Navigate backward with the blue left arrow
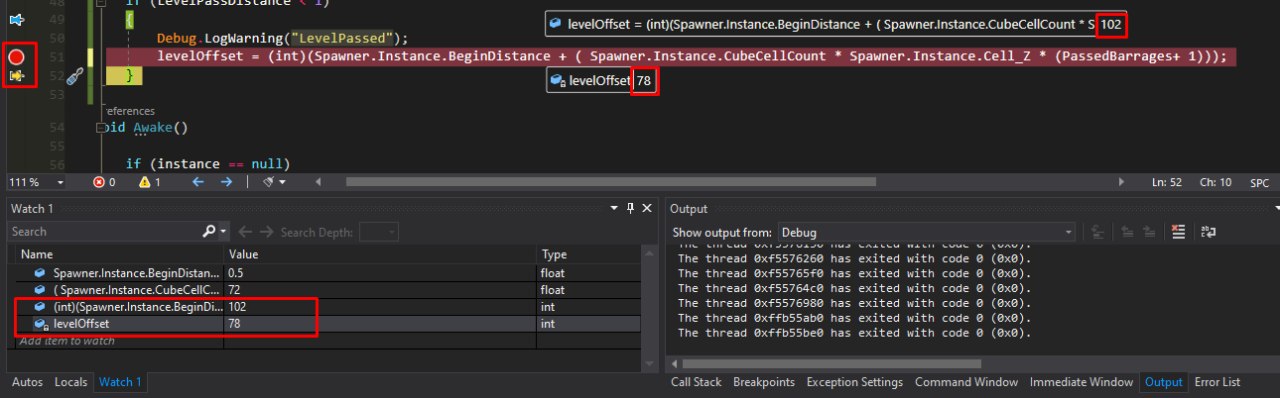Screen dimensions: 1280x398 (x=198, y=182)
